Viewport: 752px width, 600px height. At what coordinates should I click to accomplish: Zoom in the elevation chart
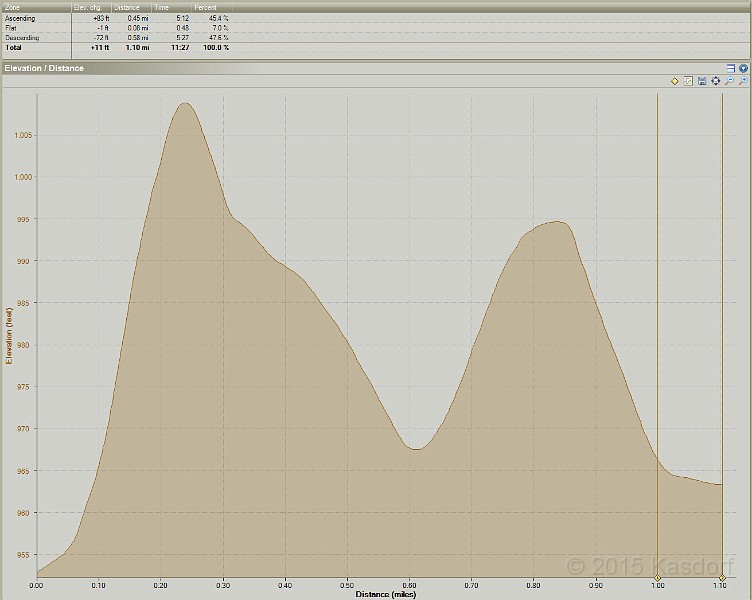tap(743, 81)
